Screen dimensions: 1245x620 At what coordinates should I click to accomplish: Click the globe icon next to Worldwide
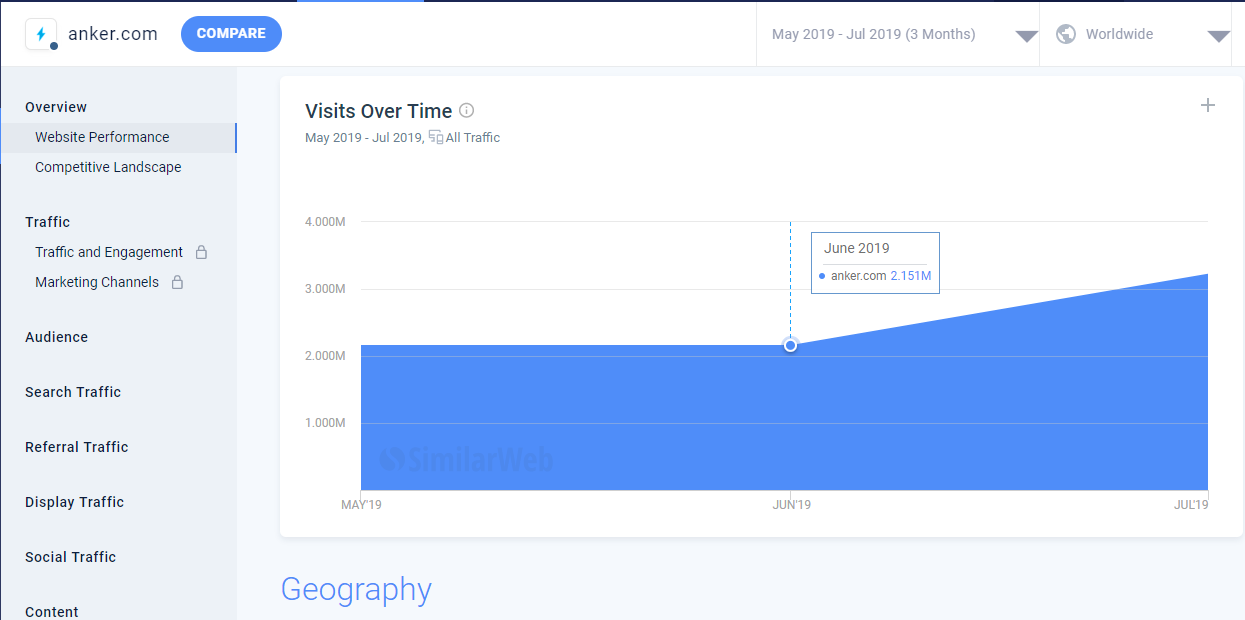click(x=1066, y=34)
